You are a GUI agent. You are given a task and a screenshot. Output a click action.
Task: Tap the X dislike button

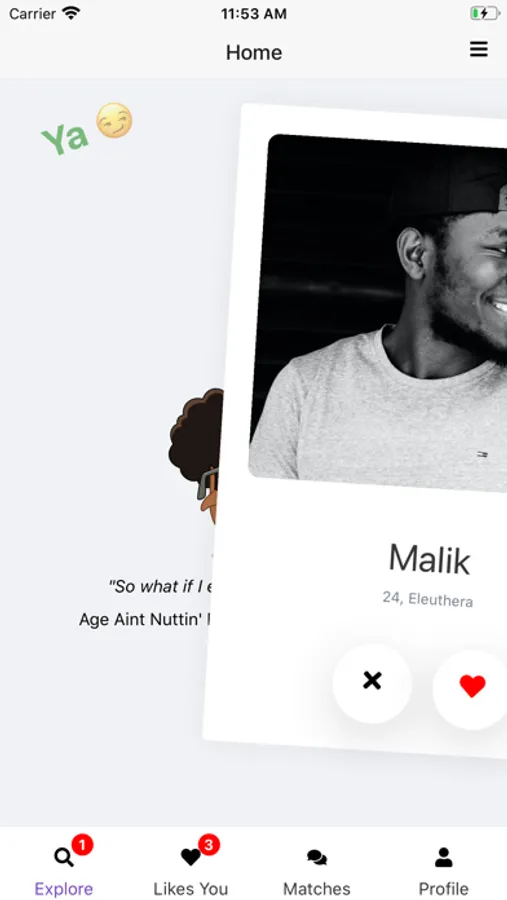(x=372, y=681)
